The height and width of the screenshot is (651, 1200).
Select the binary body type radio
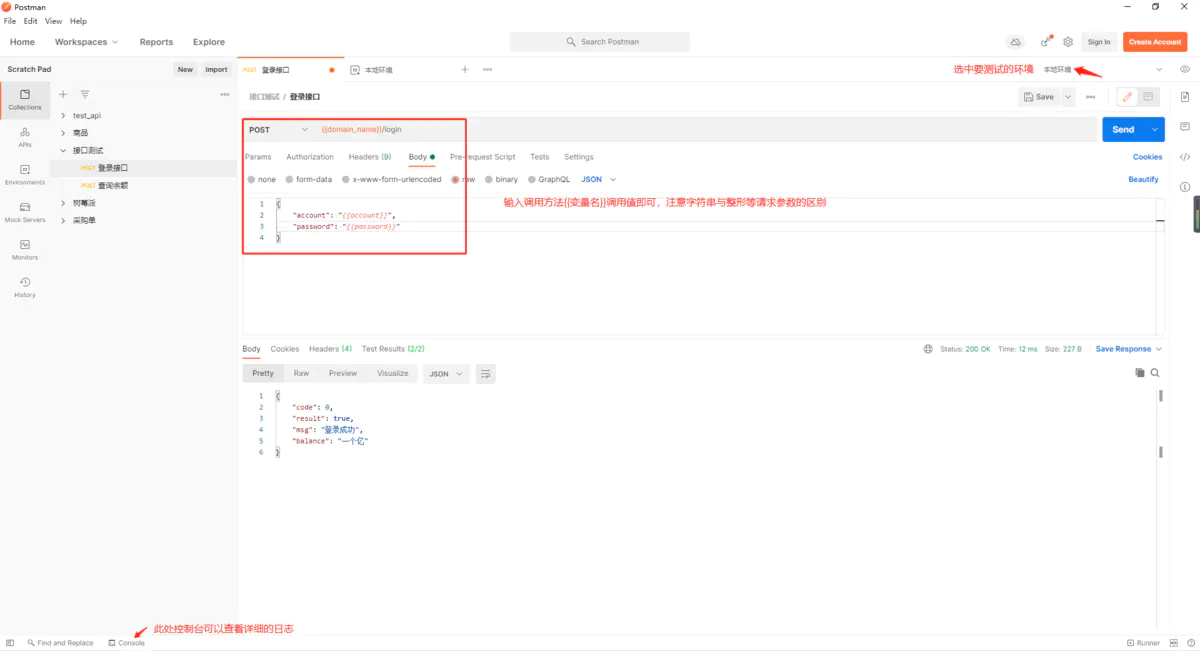[489, 180]
